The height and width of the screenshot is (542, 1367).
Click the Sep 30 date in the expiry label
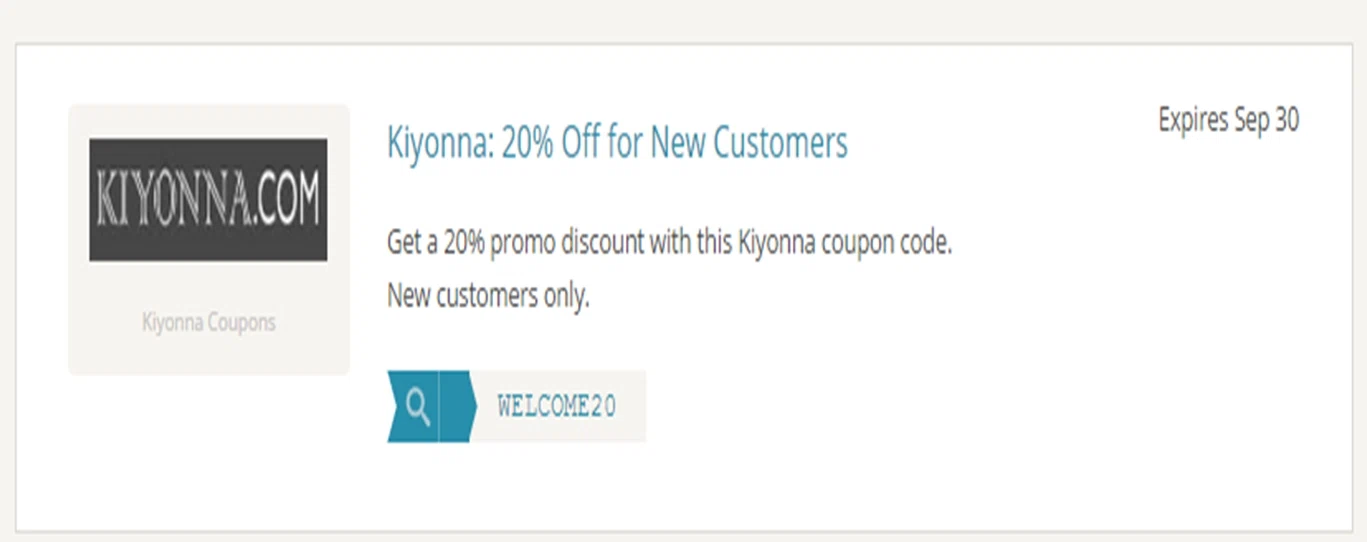tap(1266, 120)
